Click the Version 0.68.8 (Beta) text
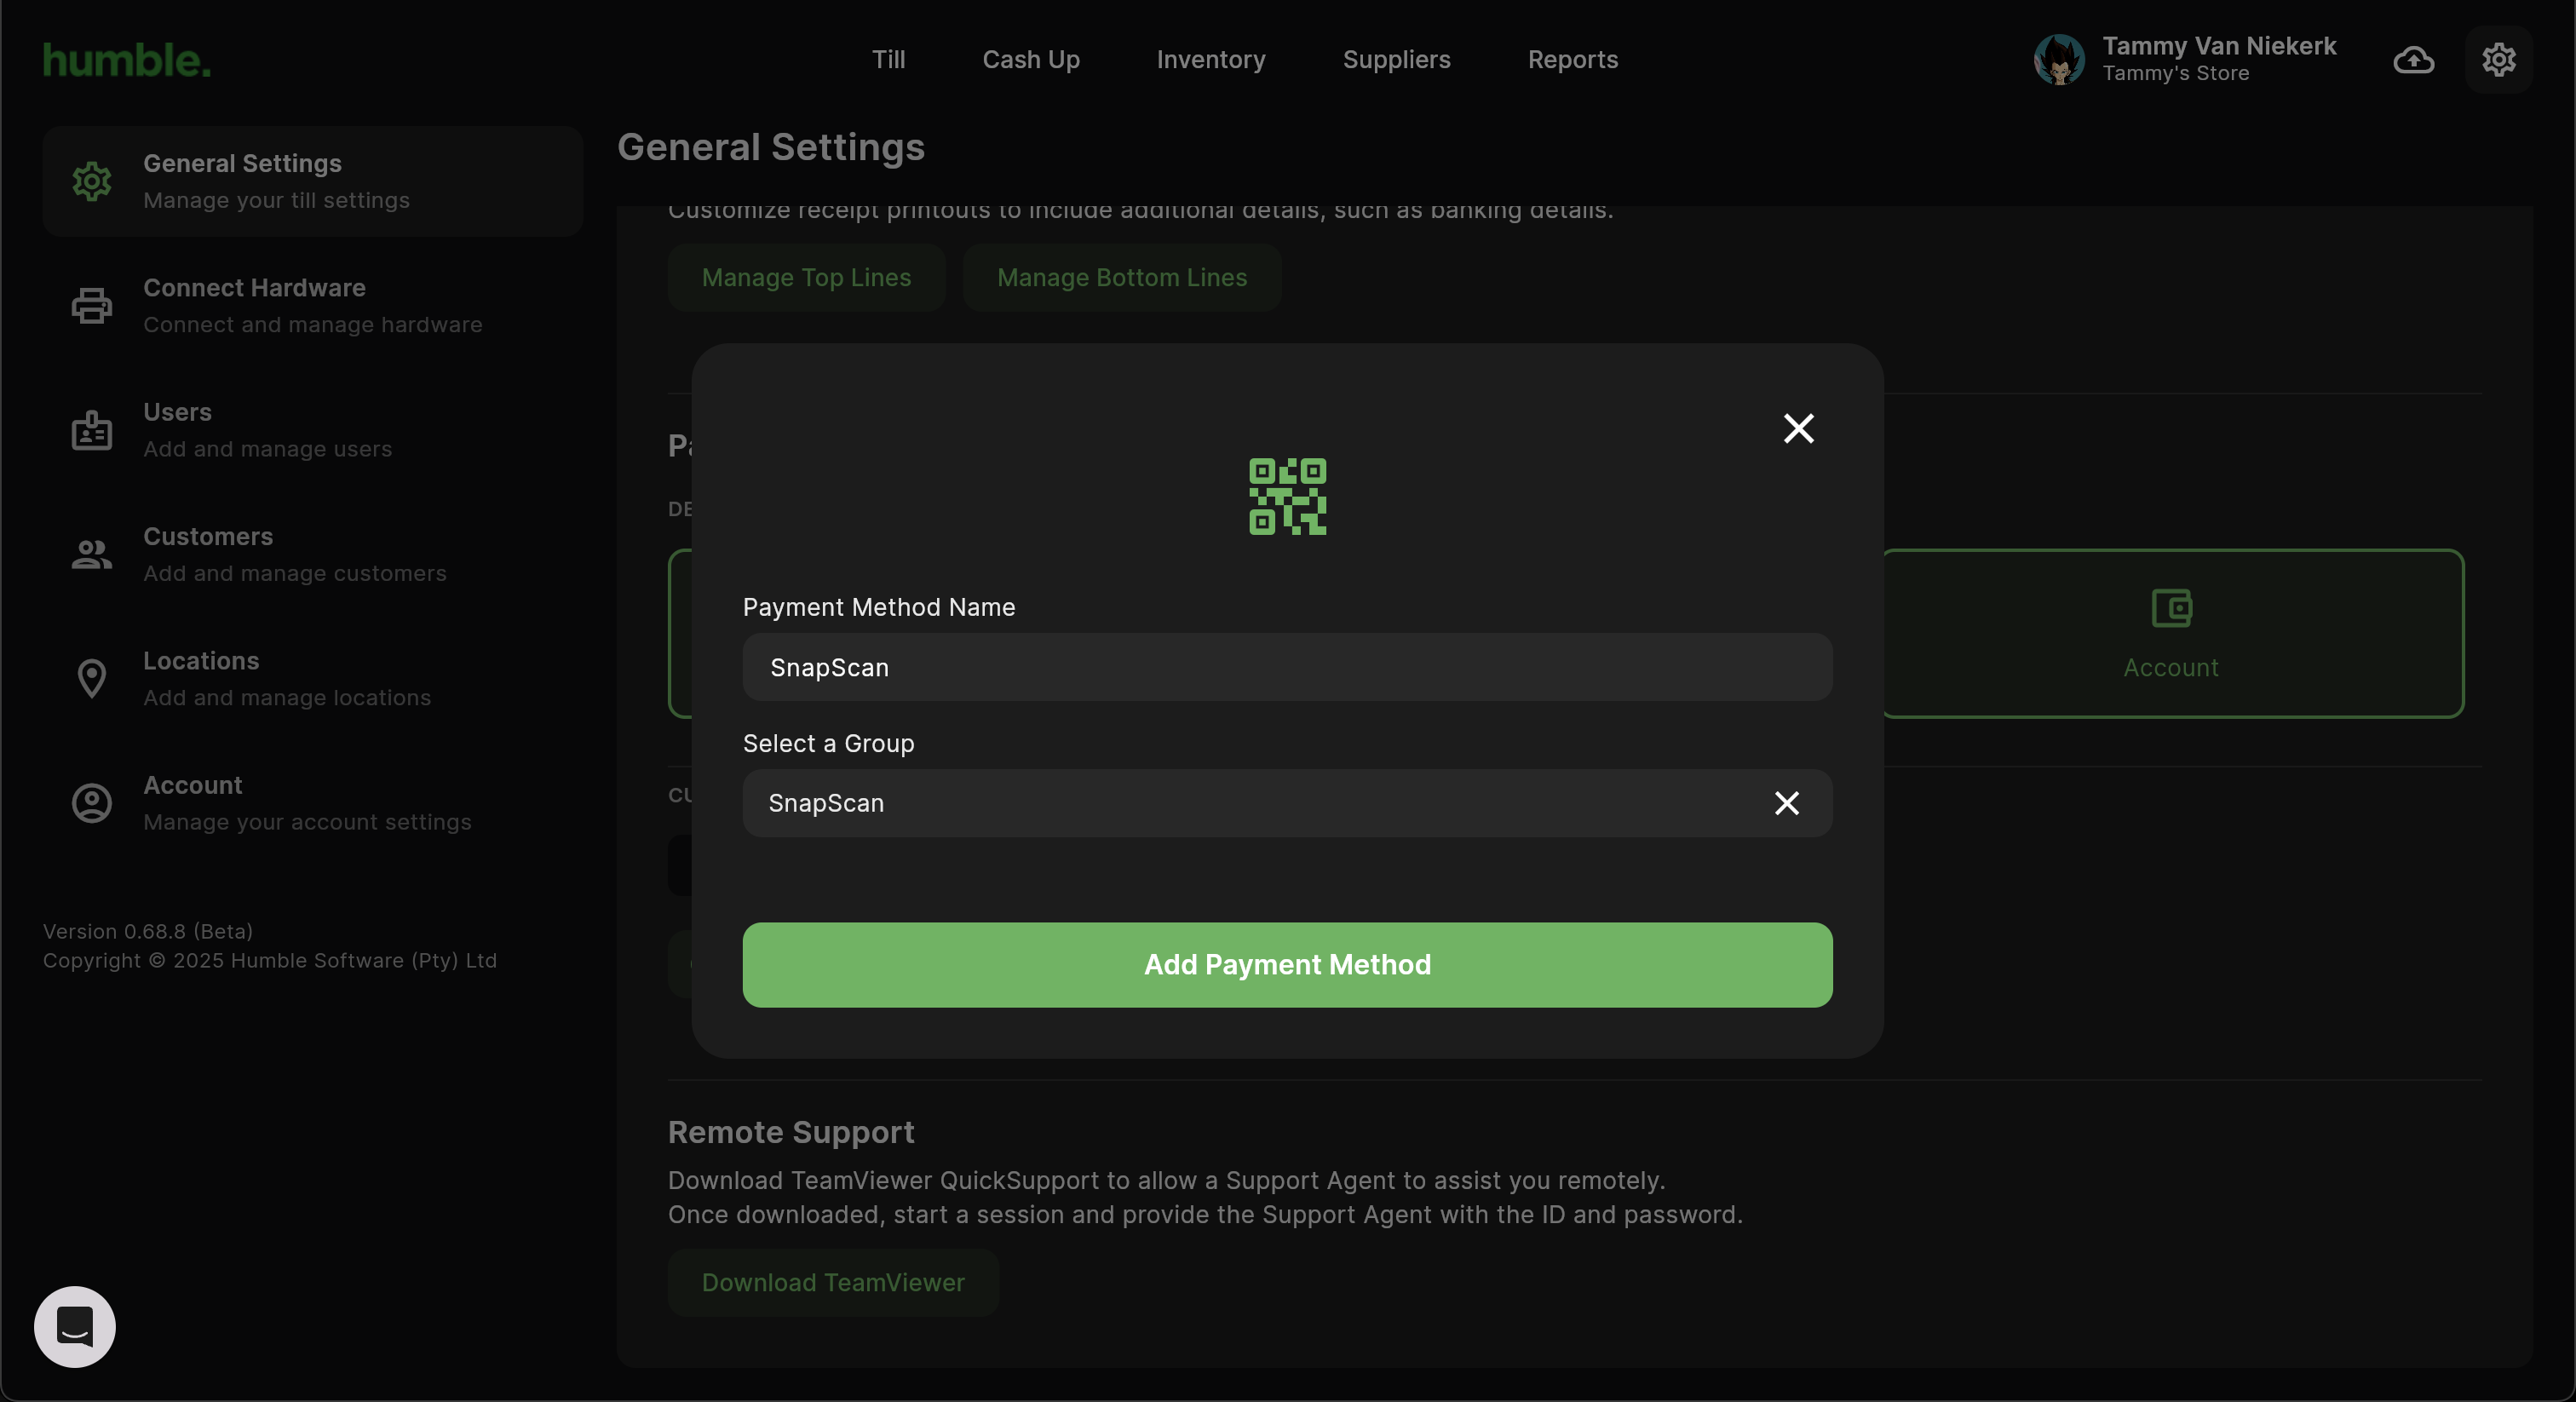The width and height of the screenshot is (2576, 1402). (148, 931)
